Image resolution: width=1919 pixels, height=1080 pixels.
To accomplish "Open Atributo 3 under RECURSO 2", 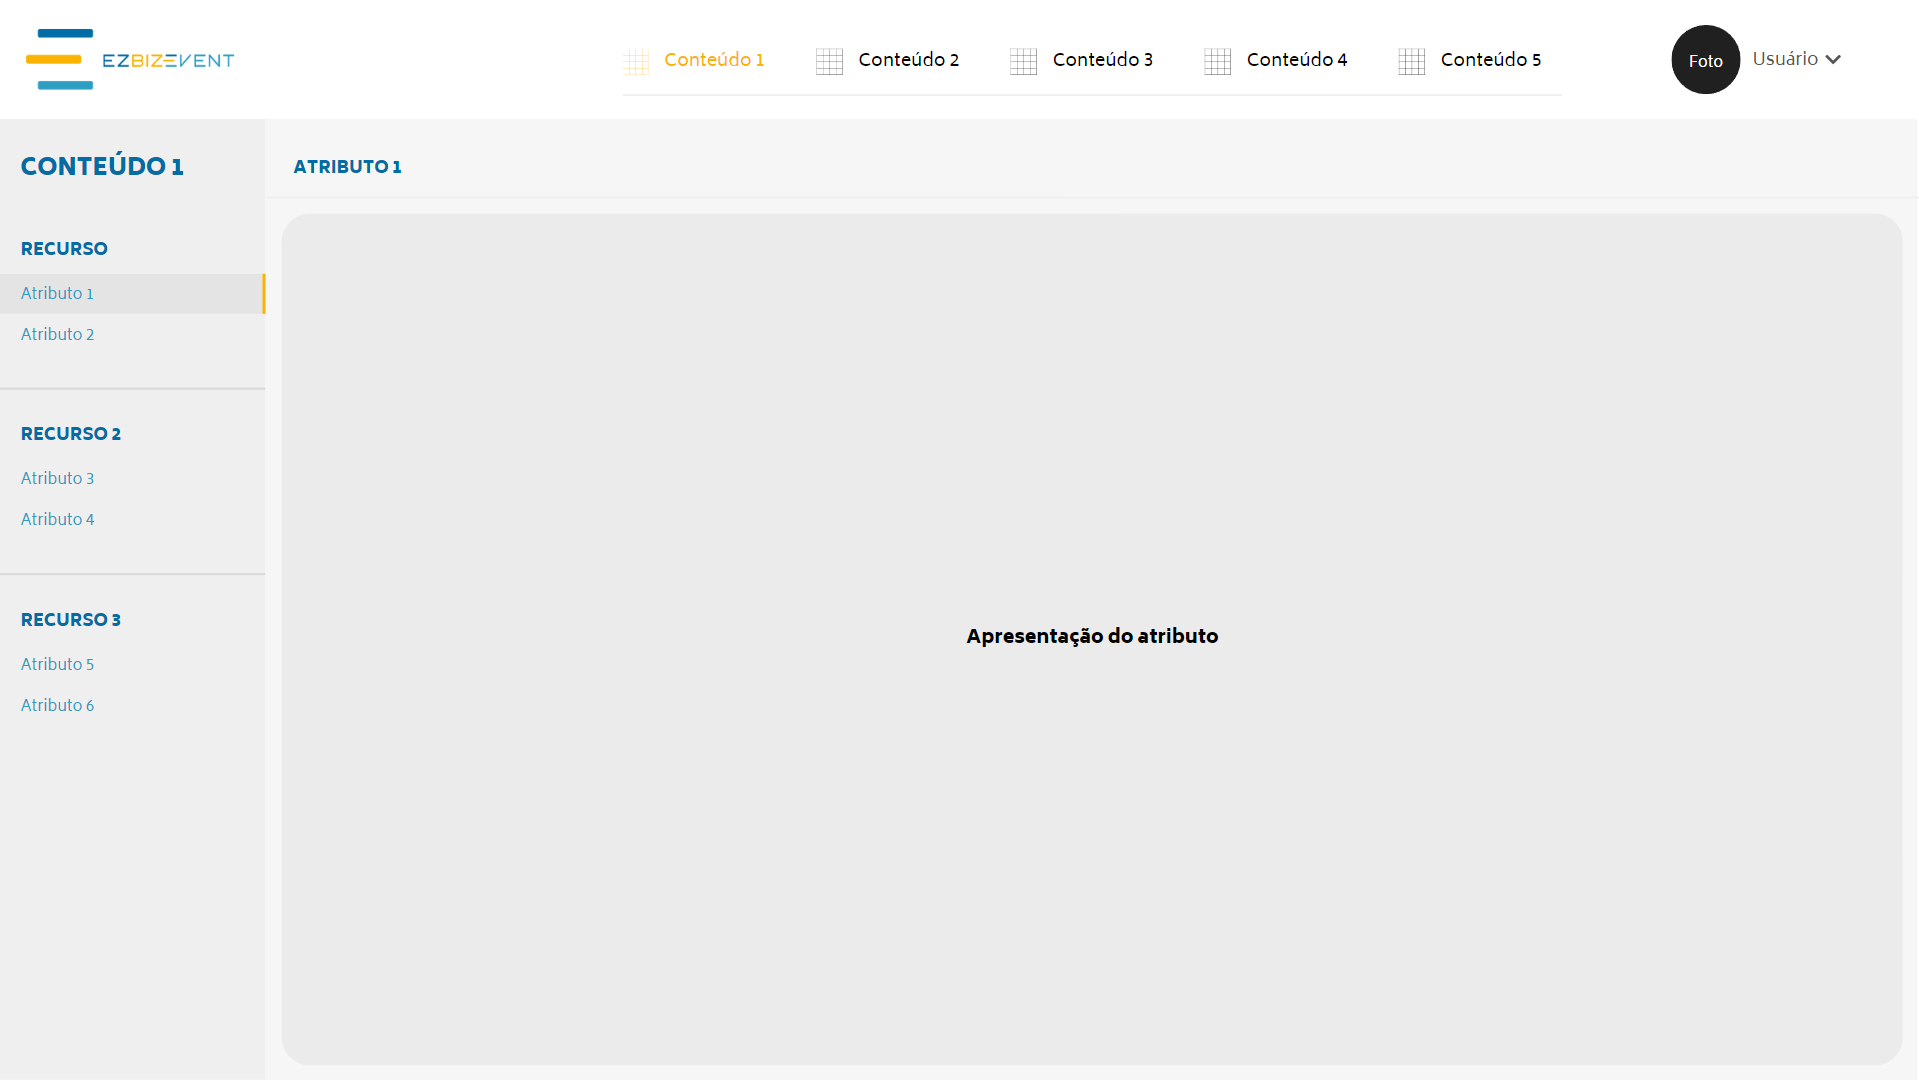I will 57,478.
